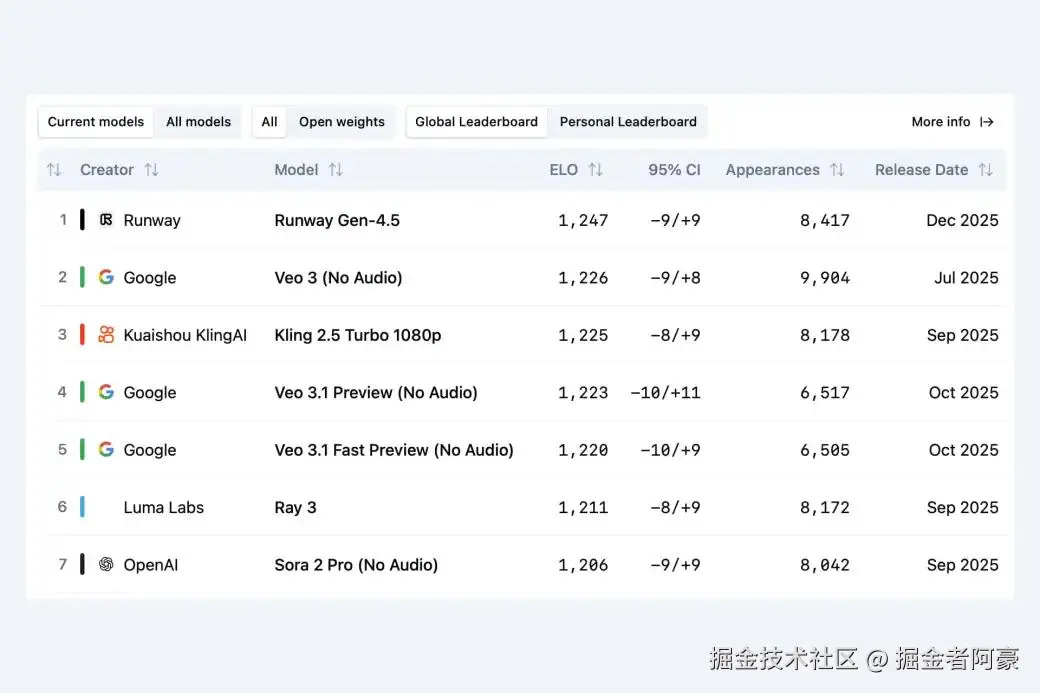Viewport: 1040px width, 693px height.
Task: Click the ELO value 1,206
Action: click(583, 565)
